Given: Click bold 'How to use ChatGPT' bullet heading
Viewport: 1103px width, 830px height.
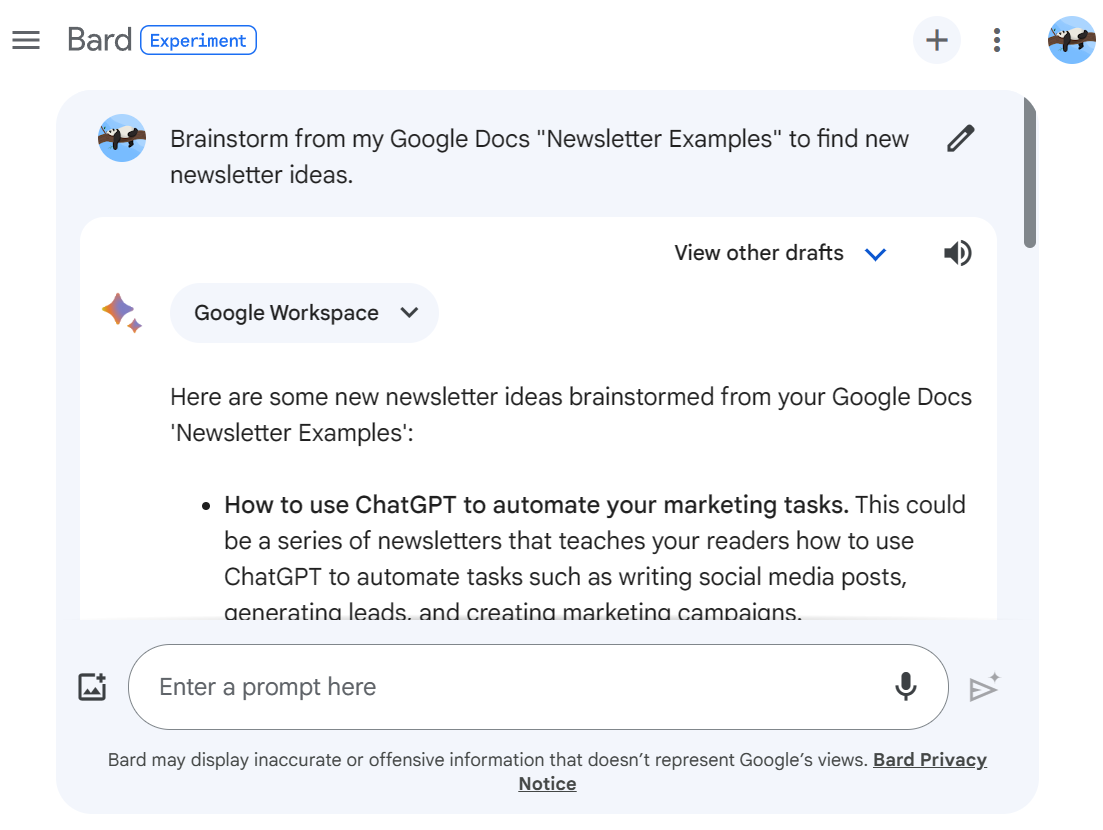Looking at the screenshot, I should coord(536,505).
